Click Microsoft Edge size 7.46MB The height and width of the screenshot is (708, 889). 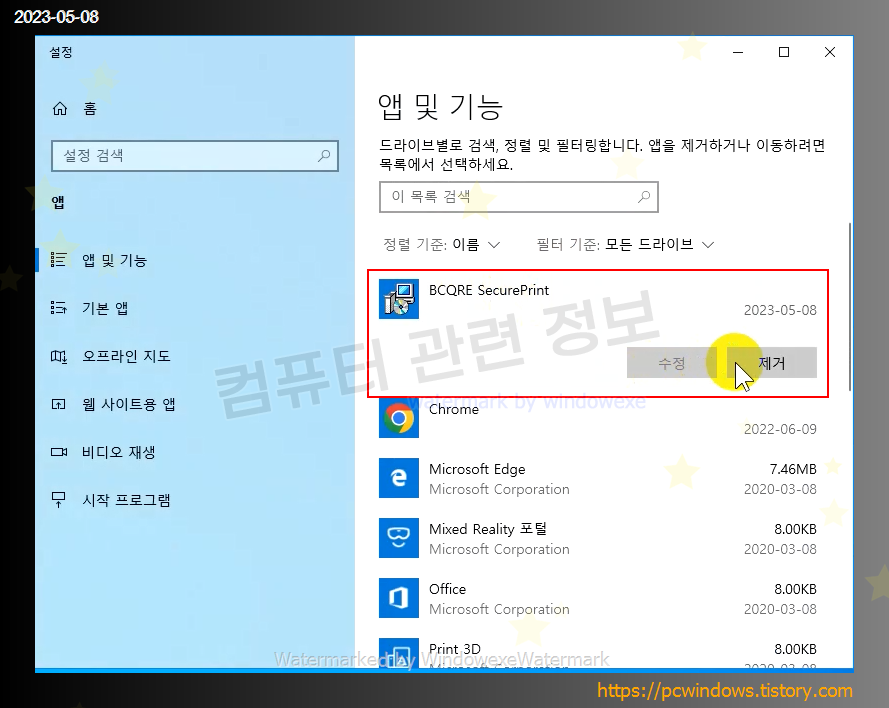point(793,469)
